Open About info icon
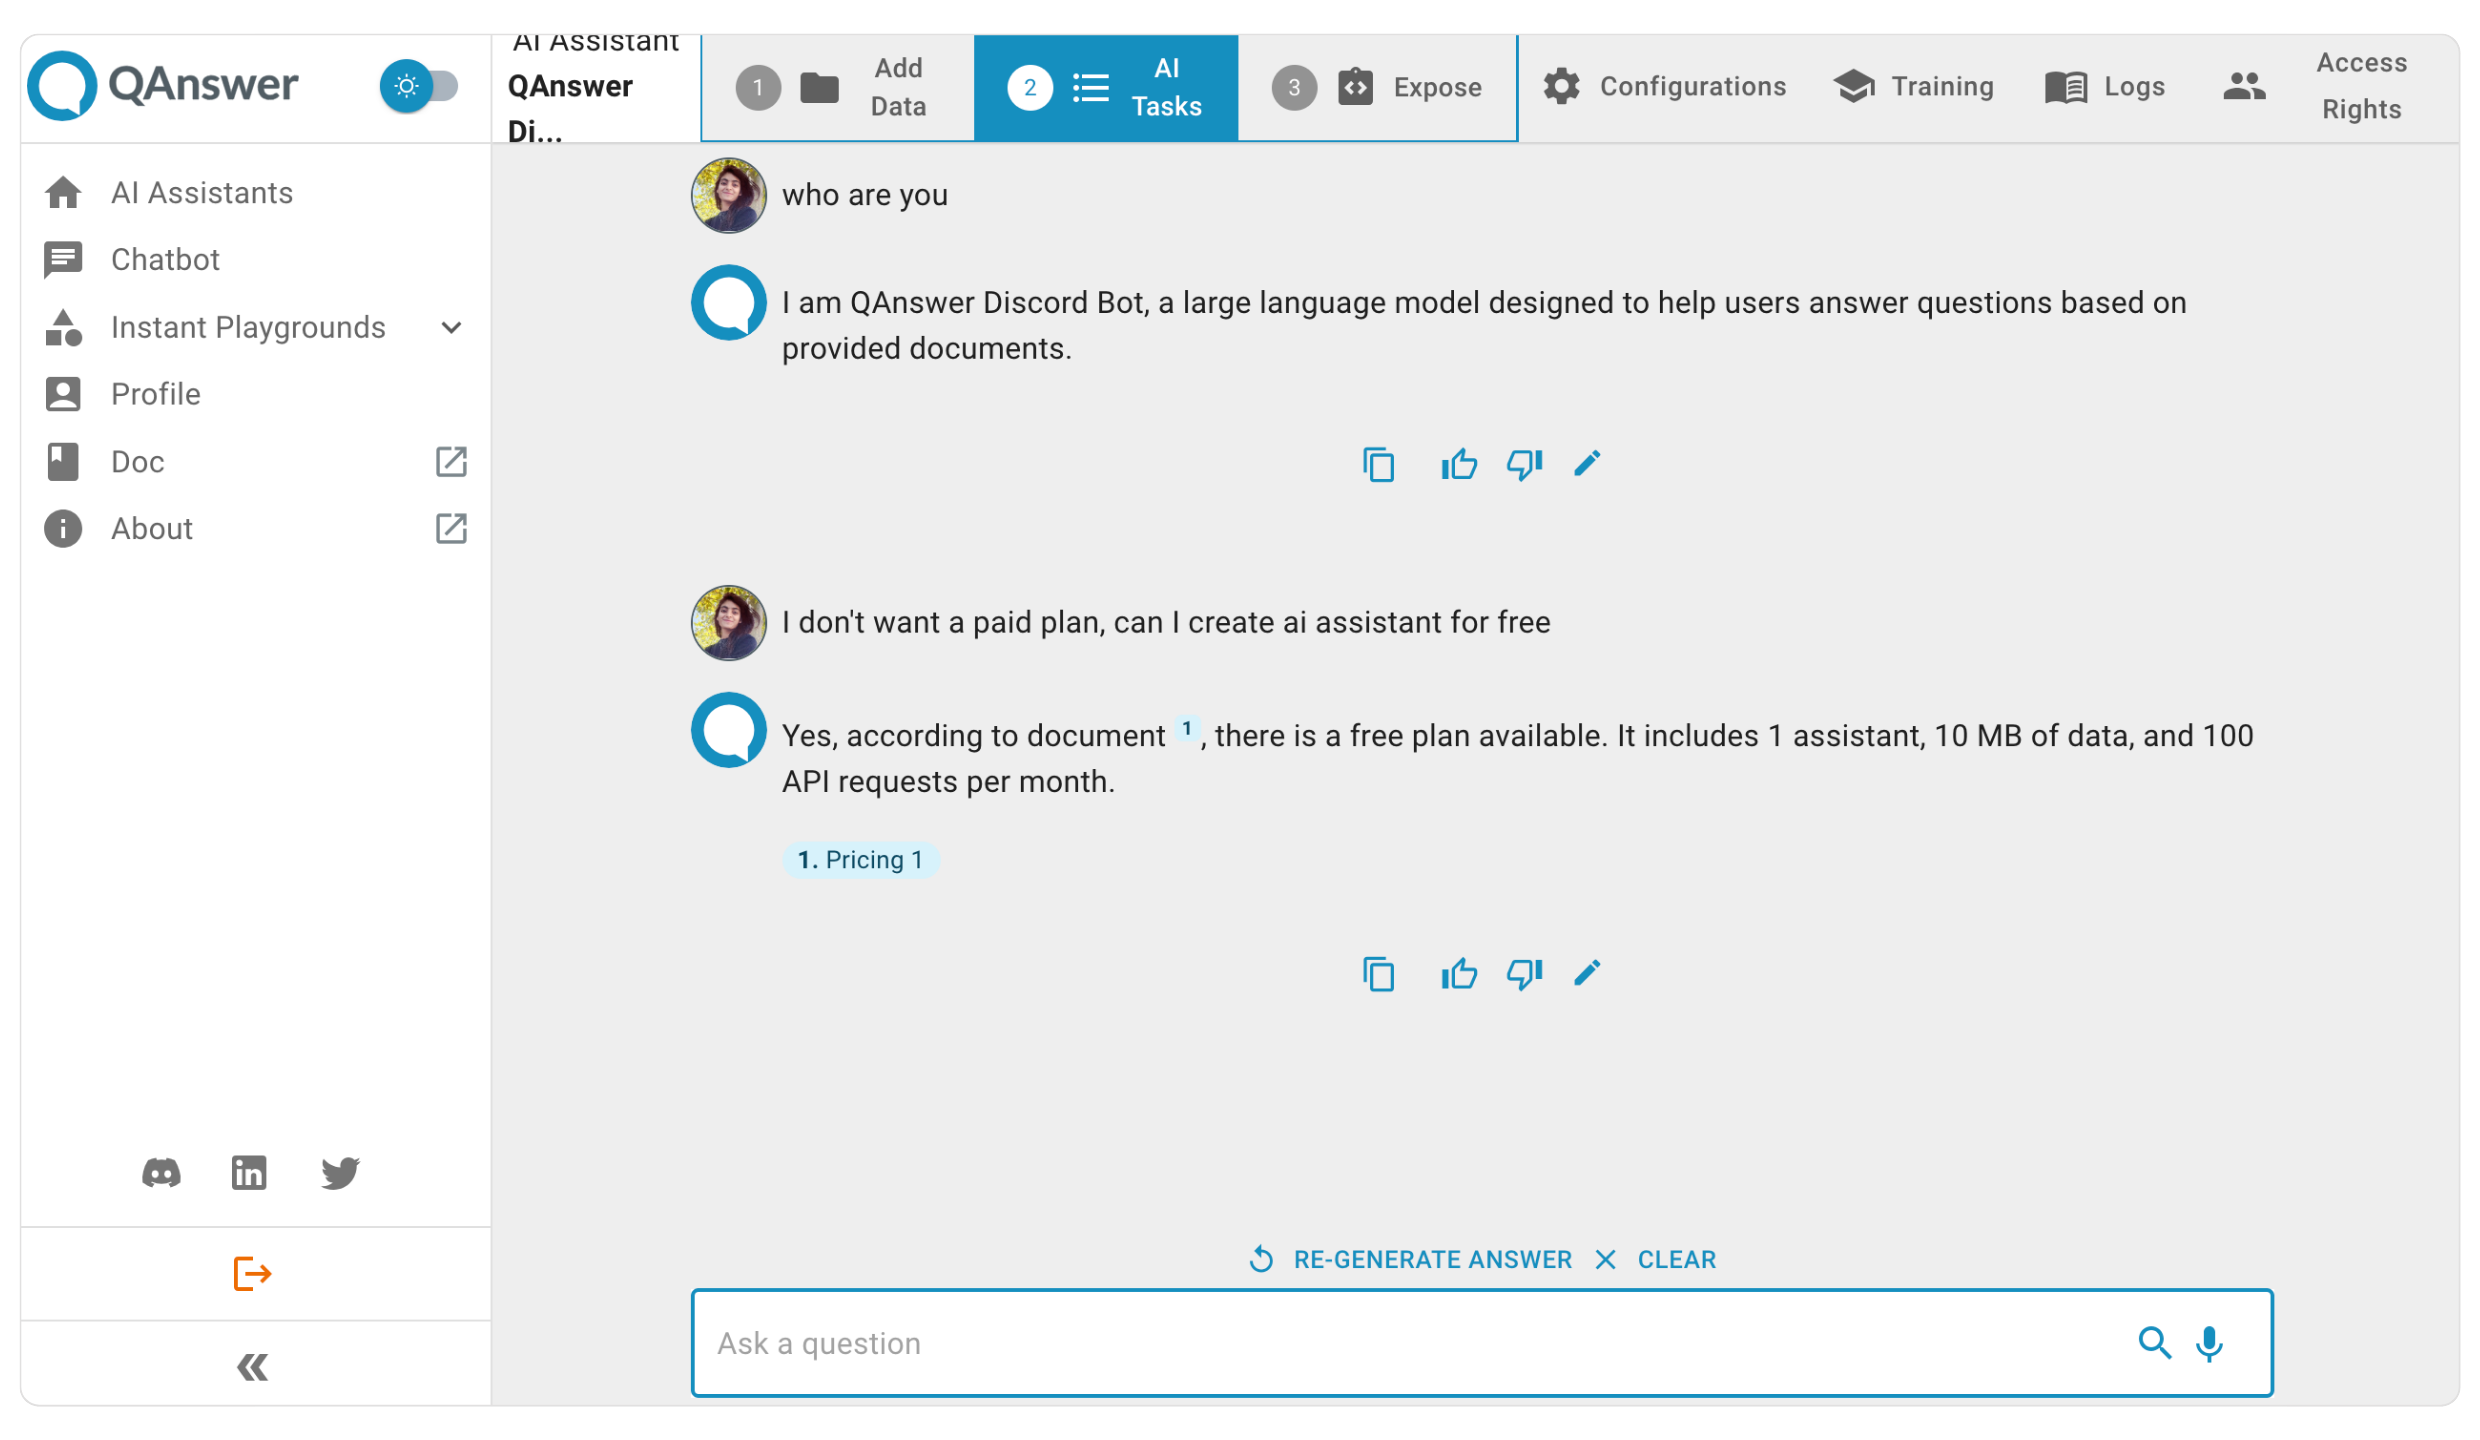2480x1440 pixels. click(x=63, y=528)
